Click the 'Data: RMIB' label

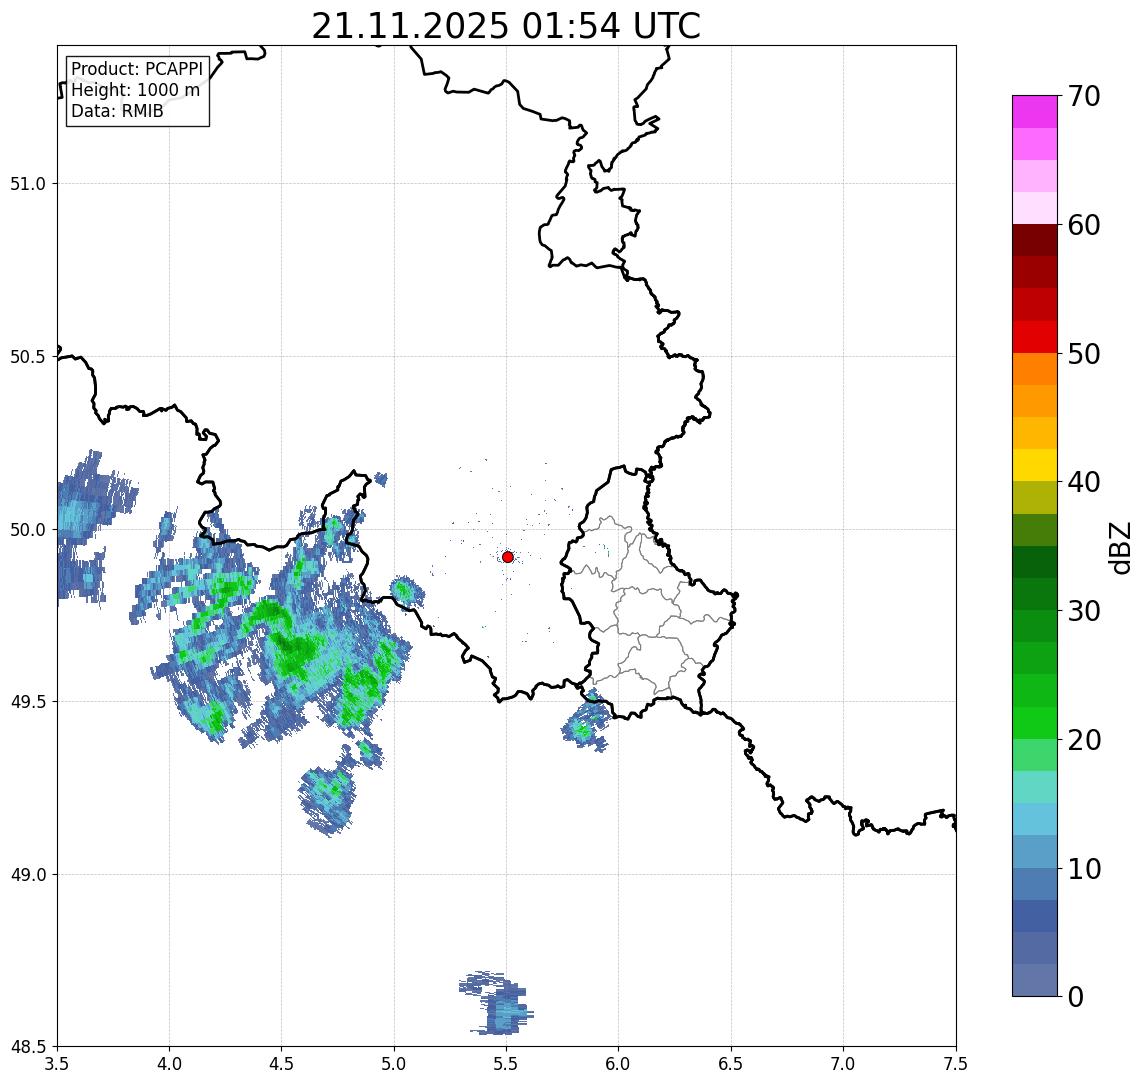(x=117, y=111)
